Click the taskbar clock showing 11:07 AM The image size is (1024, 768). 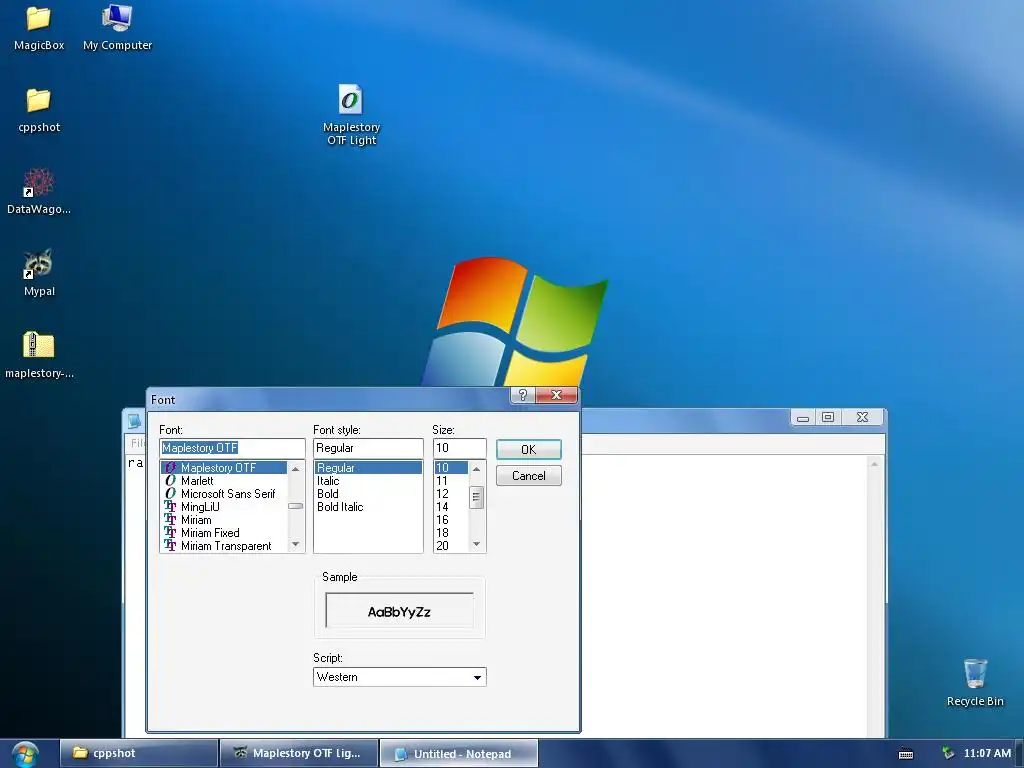pos(987,753)
